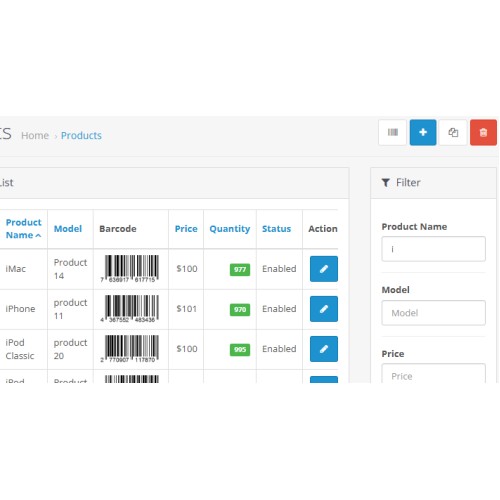The image size is (500, 500).
Task: Open the Products breadcrumb link
Action: point(81,135)
